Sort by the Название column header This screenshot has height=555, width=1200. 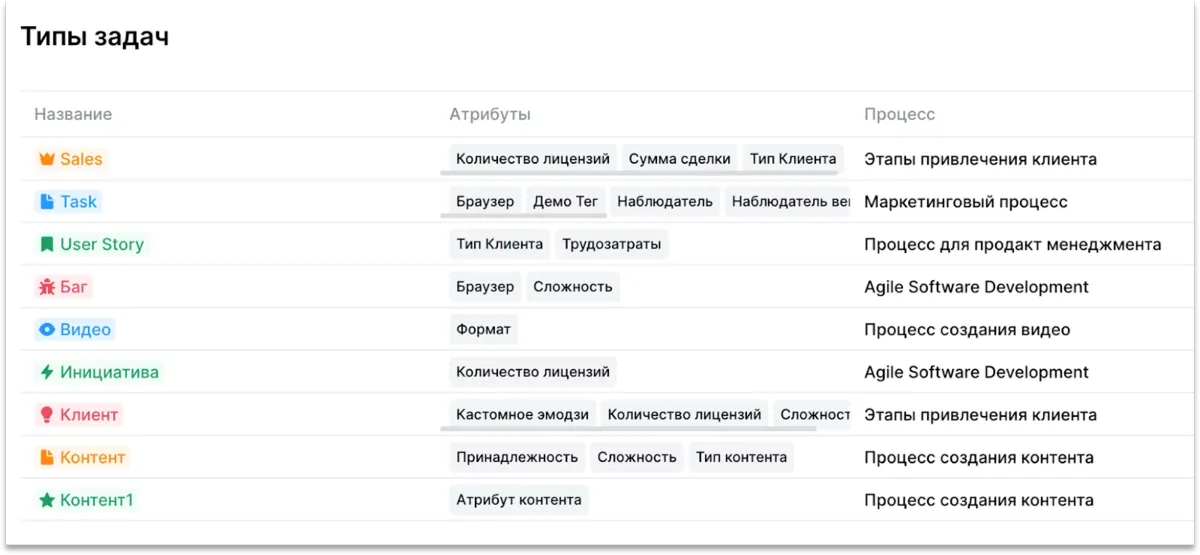73,114
